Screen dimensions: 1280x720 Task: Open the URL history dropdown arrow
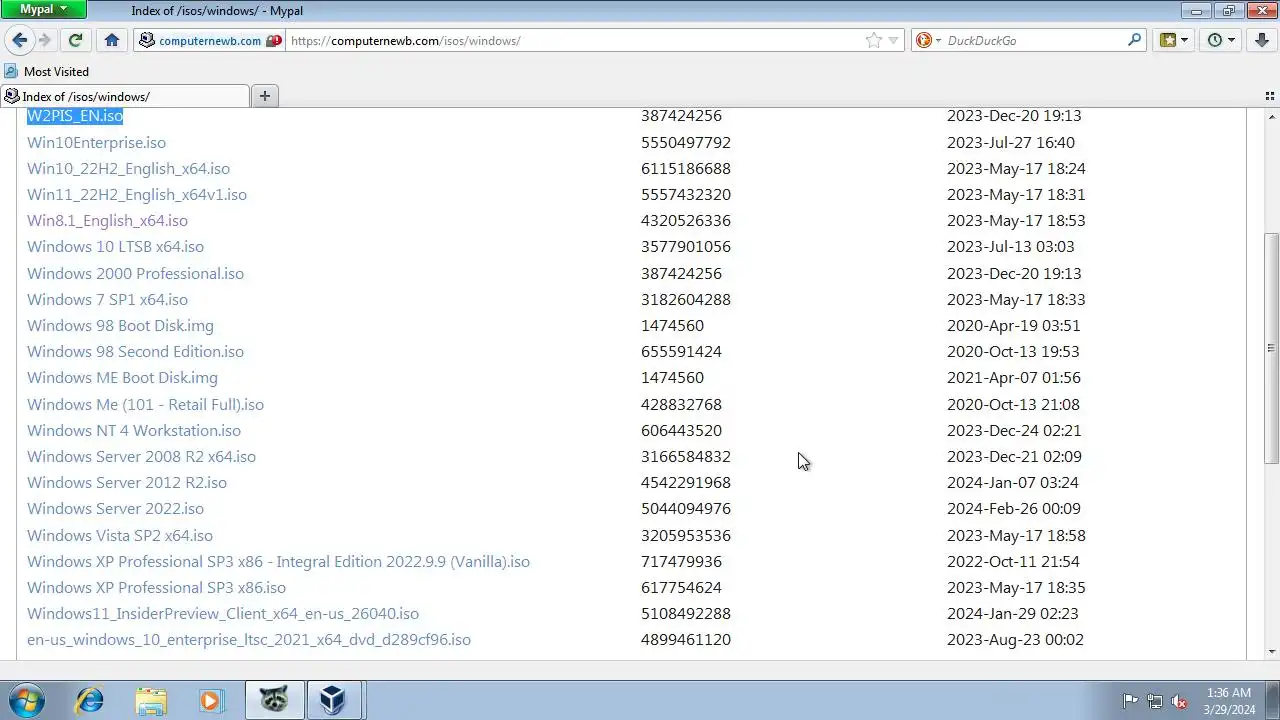point(893,41)
